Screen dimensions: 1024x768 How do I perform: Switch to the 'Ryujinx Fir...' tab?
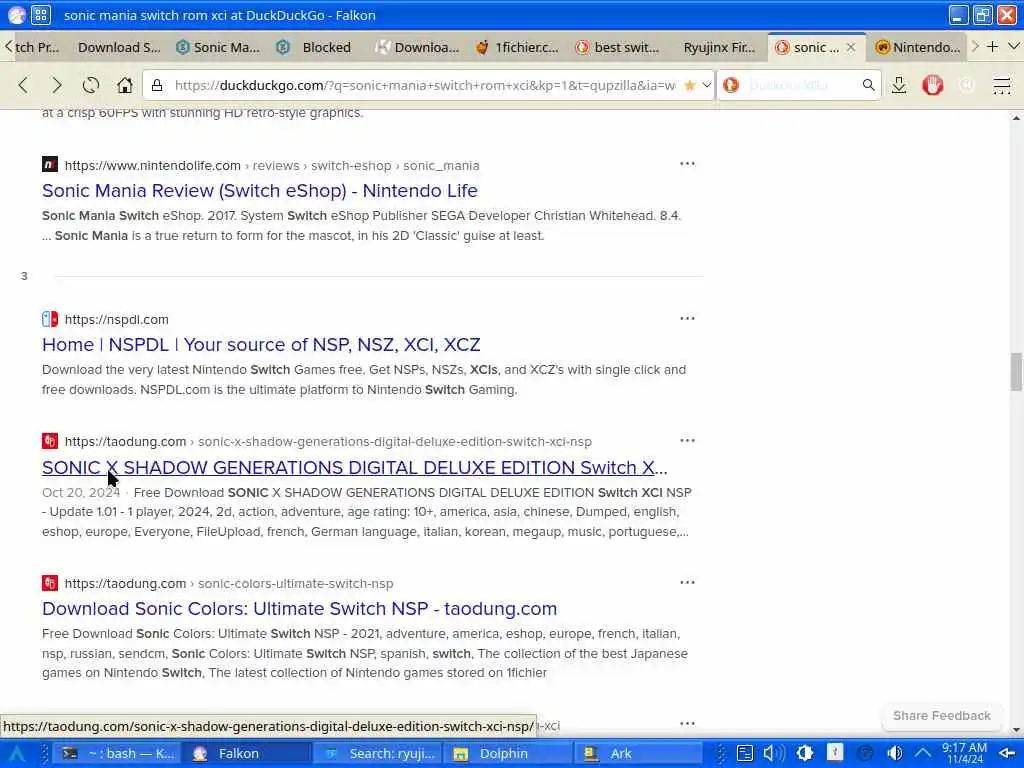pyautogui.click(x=718, y=47)
